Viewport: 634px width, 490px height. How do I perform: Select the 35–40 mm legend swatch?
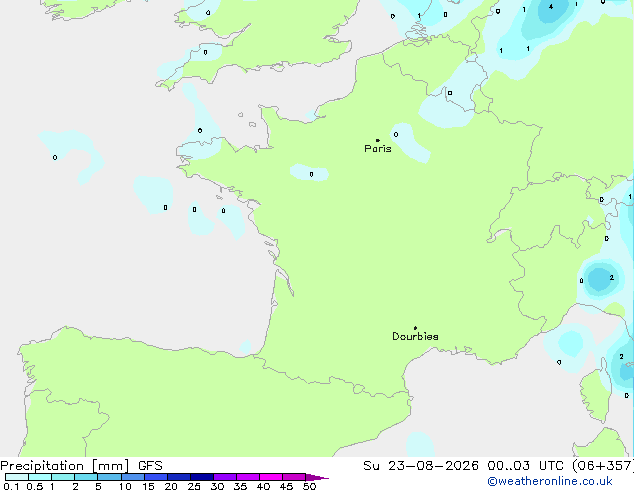(247, 477)
